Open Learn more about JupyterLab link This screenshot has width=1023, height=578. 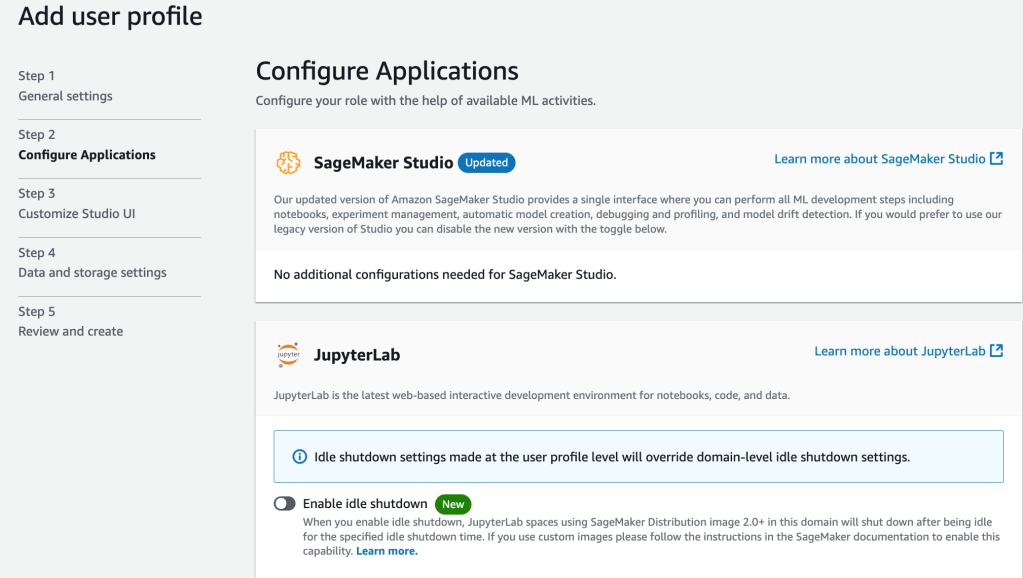click(x=899, y=351)
